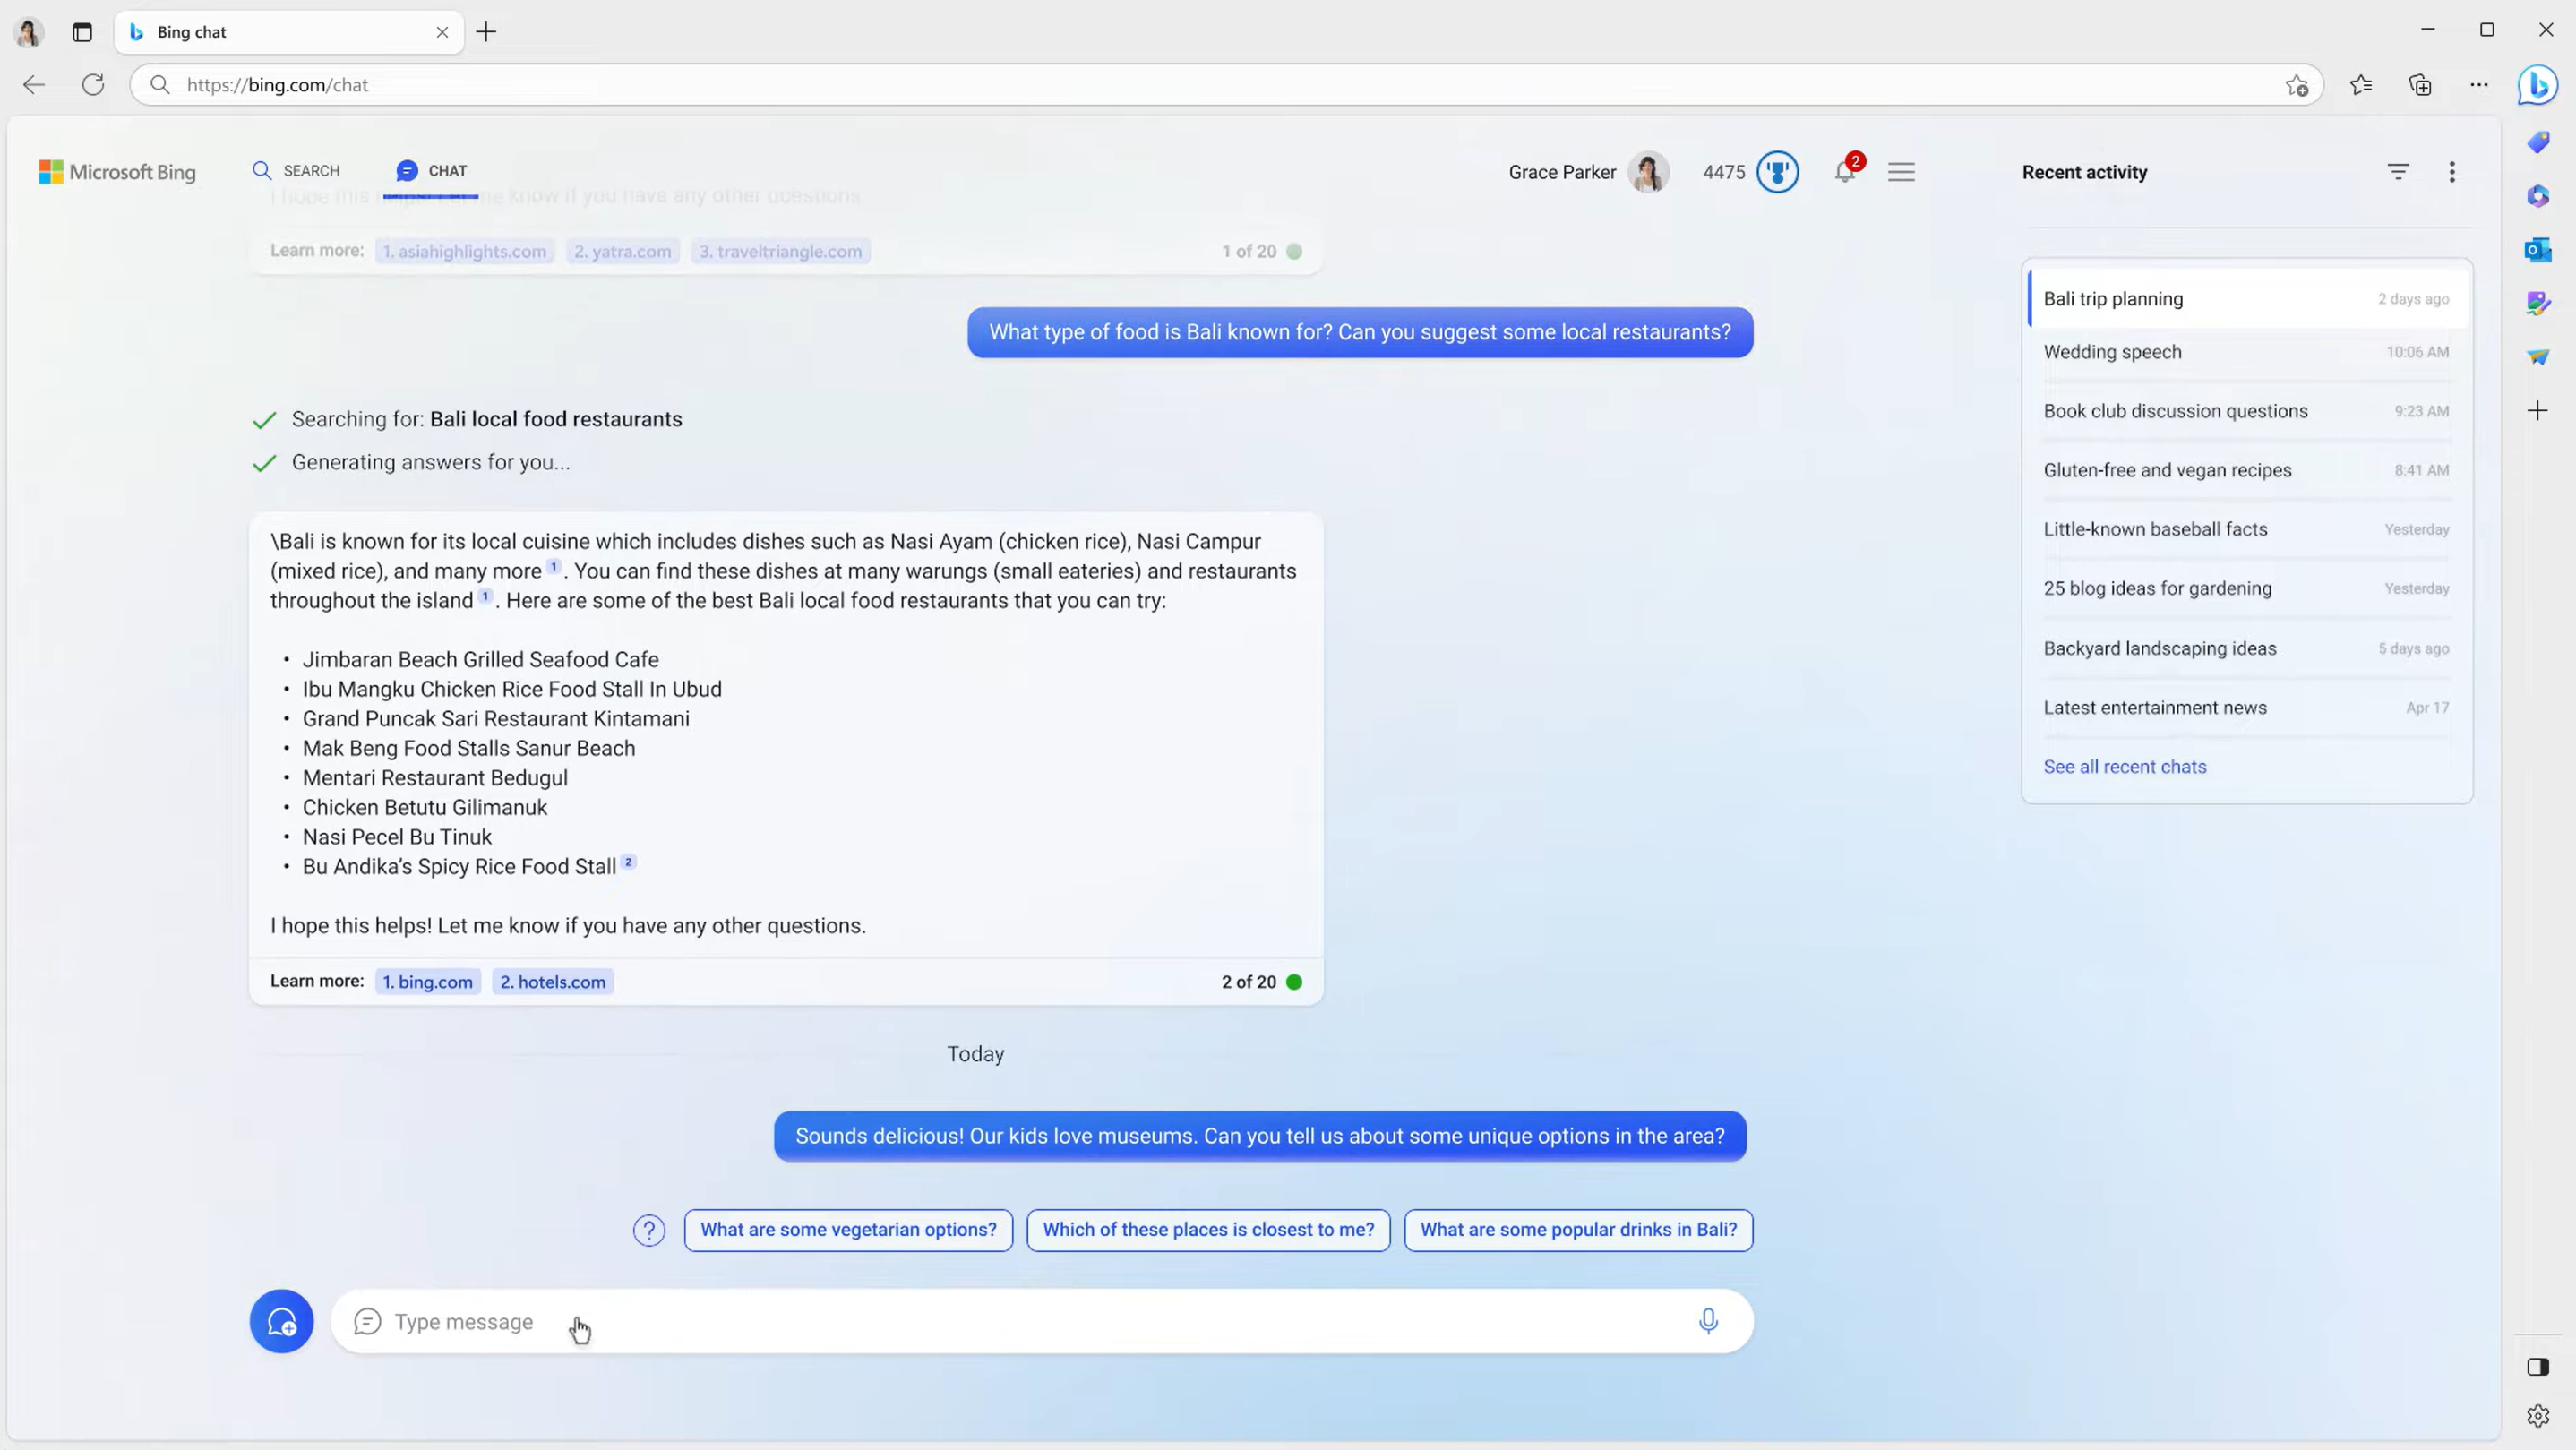Click See all recent chats link
Image resolution: width=2576 pixels, height=1450 pixels.
pyautogui.click(x=2124, y=767)
